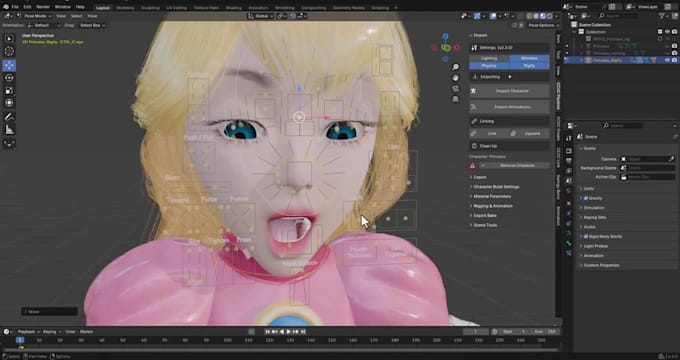
Task: Select the Scale tool
Action: [9, 91]
